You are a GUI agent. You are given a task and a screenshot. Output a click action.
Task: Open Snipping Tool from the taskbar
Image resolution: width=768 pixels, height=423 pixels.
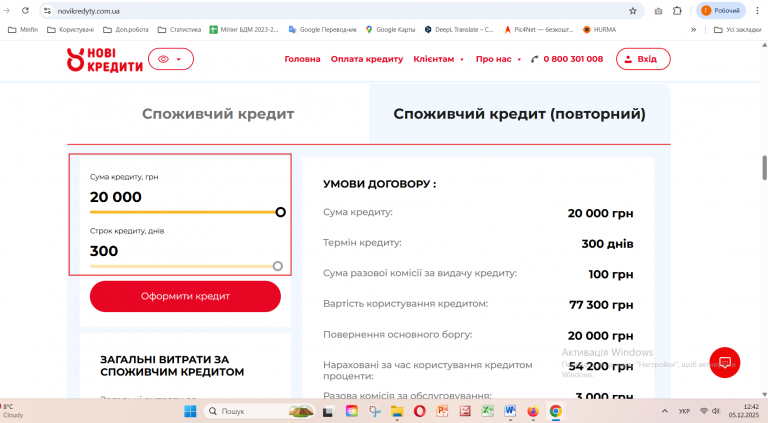(x=375, y=411)
